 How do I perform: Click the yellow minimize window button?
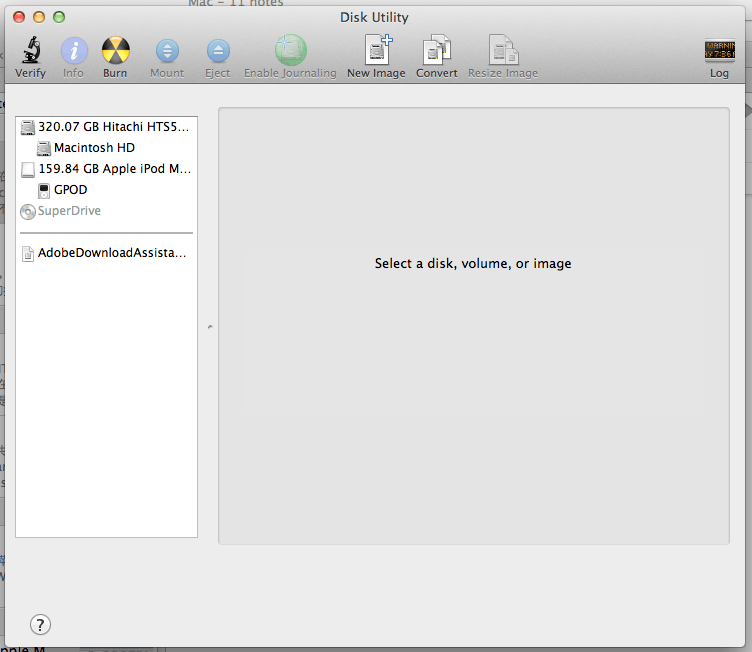39,17
